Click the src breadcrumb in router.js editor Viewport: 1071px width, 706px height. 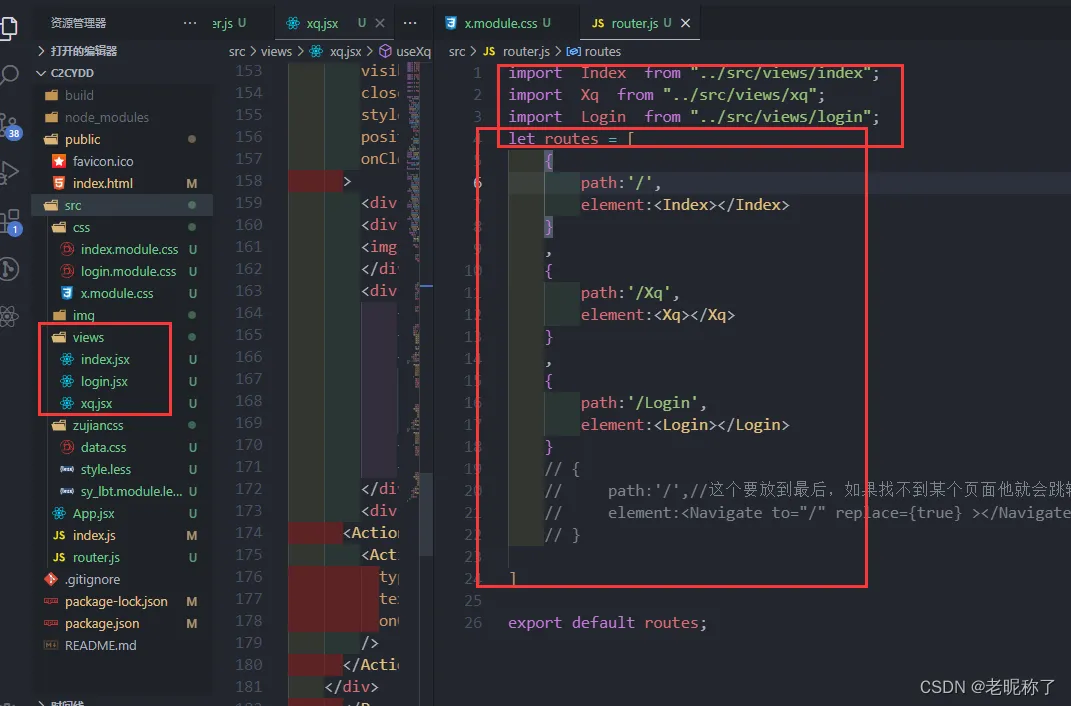457,51
